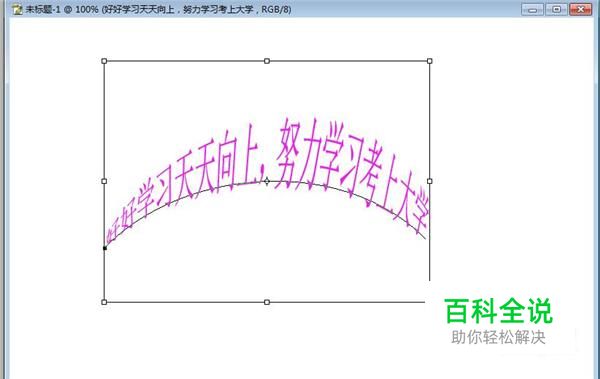The image size is (600, 379).
Task: Click the transform center reference point
Action: point(267,181)
